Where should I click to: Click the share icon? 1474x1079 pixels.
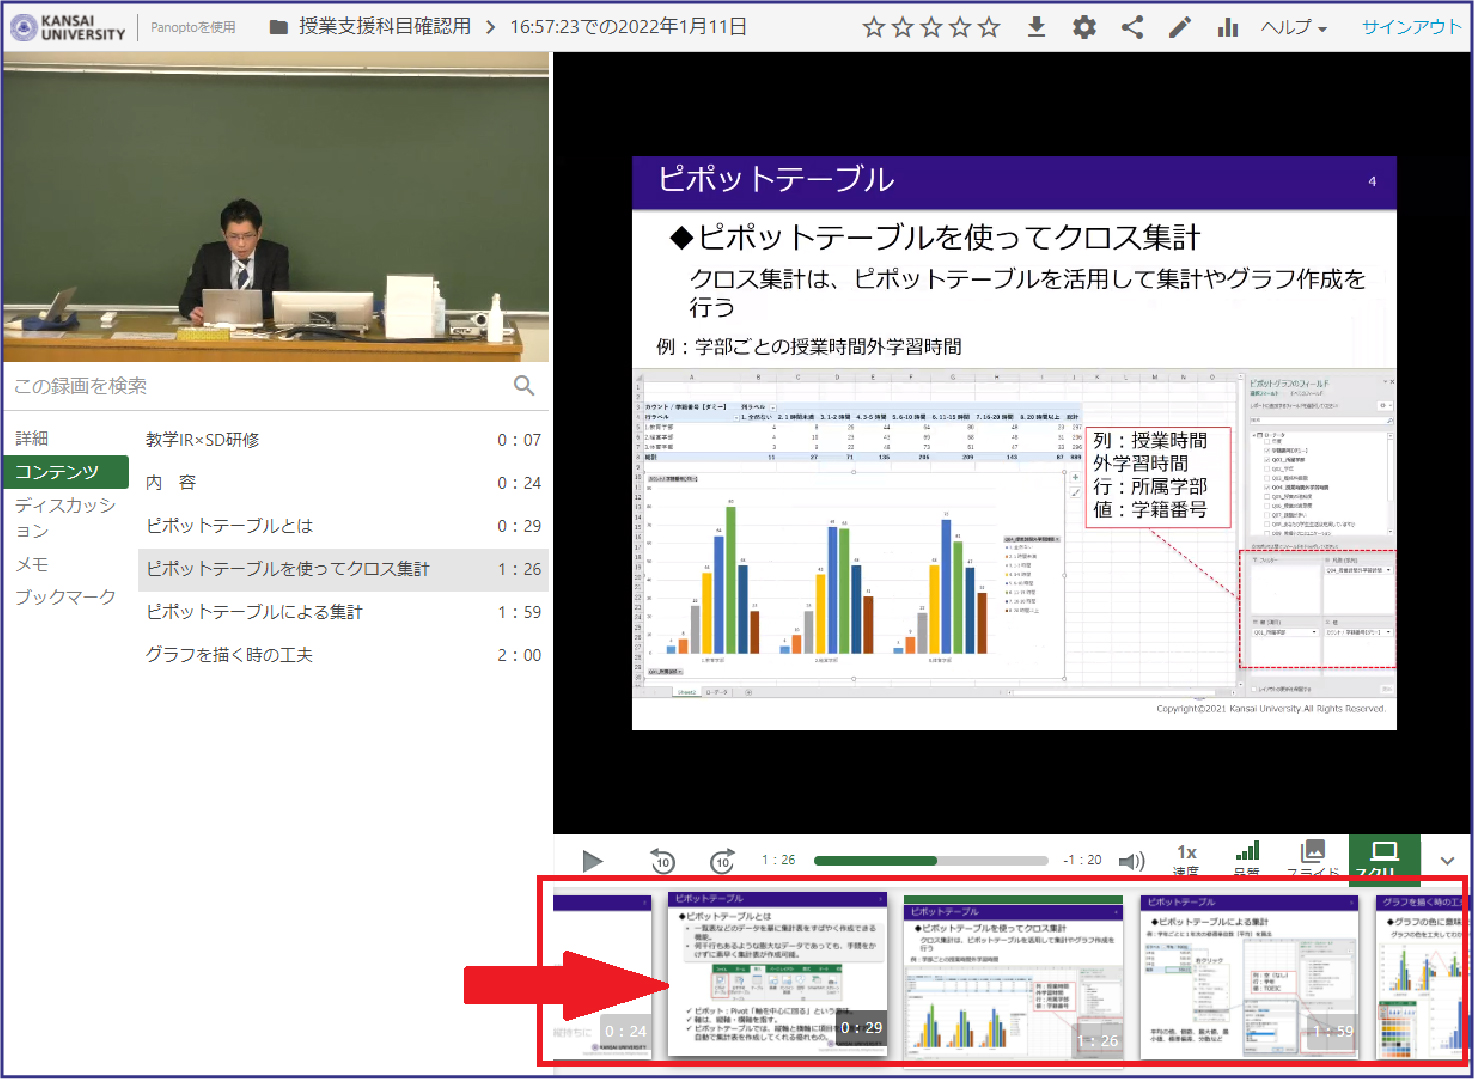[x=1132, y=27]
